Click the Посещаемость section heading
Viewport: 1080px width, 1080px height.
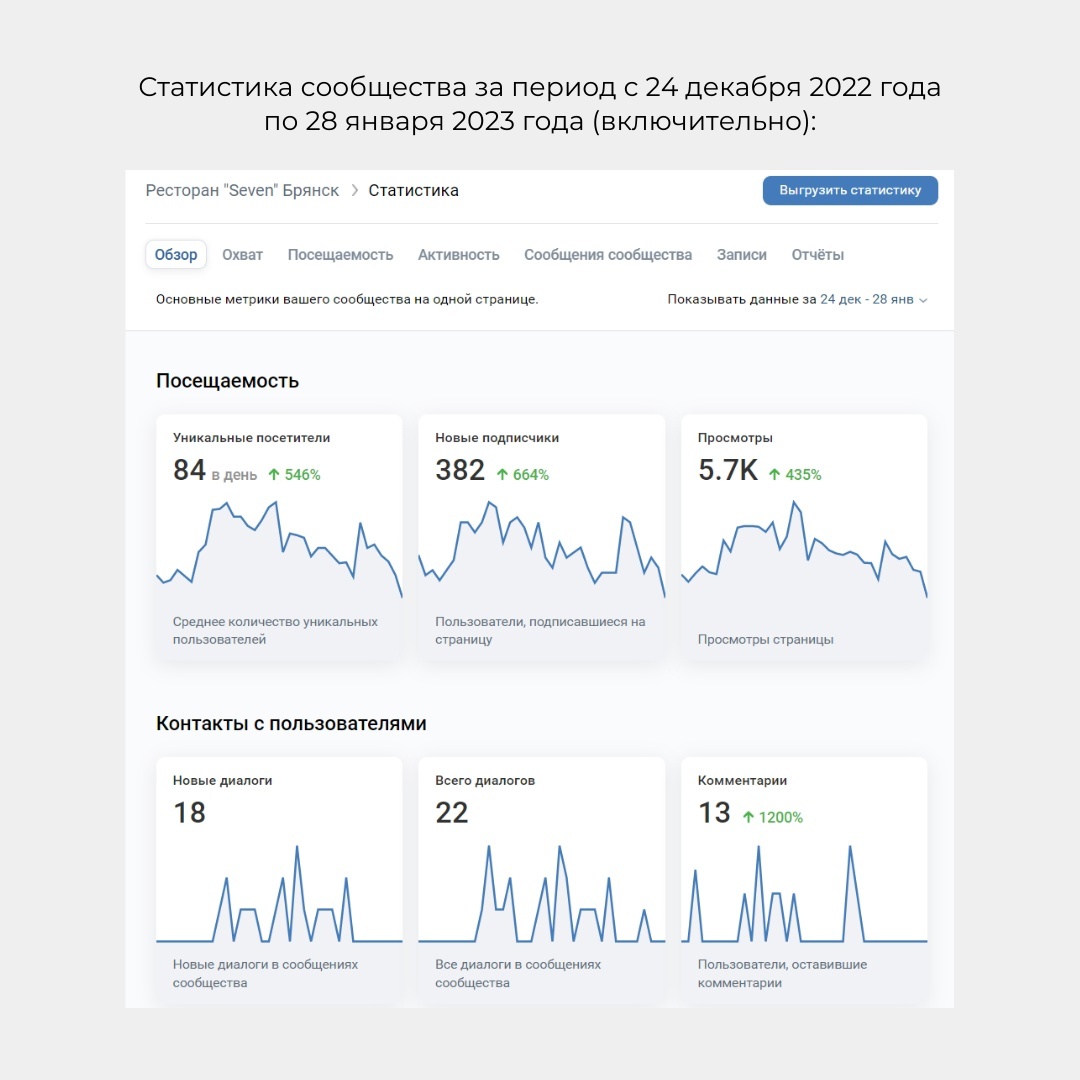coord(227,381)
